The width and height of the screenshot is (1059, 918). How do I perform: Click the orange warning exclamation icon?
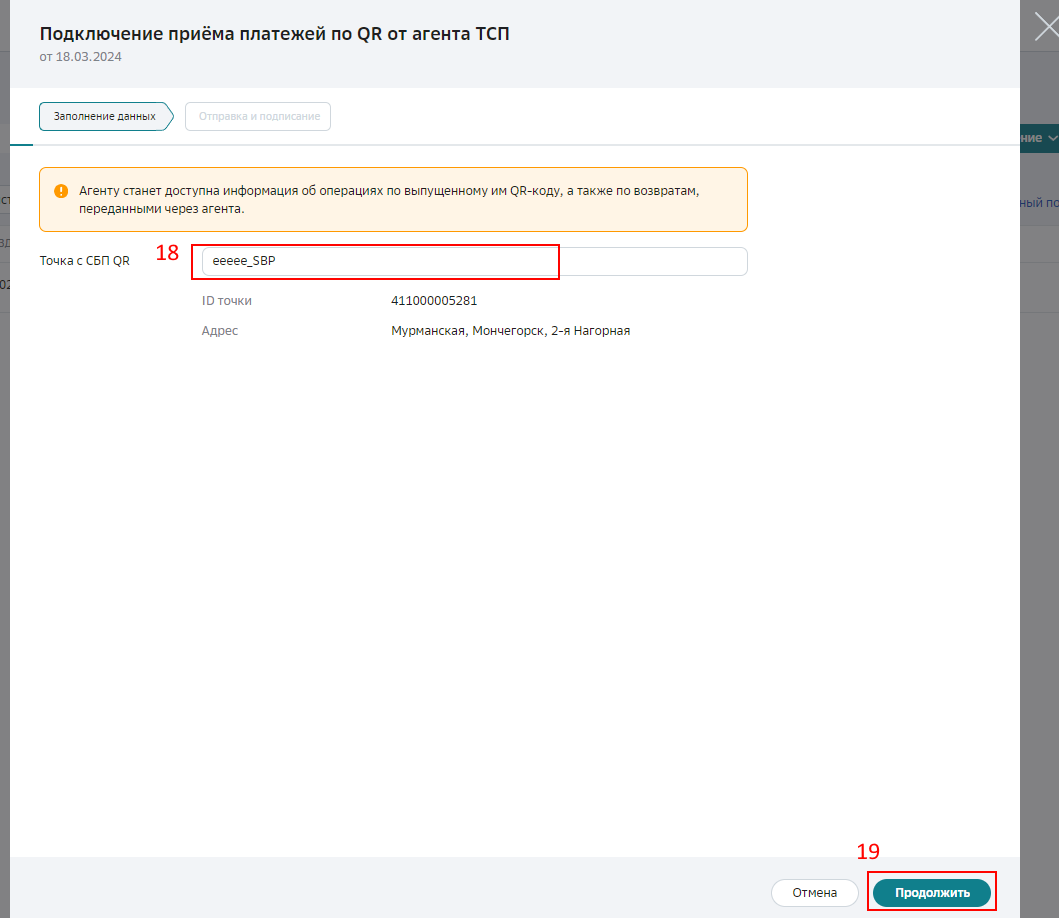click(61, 191)
